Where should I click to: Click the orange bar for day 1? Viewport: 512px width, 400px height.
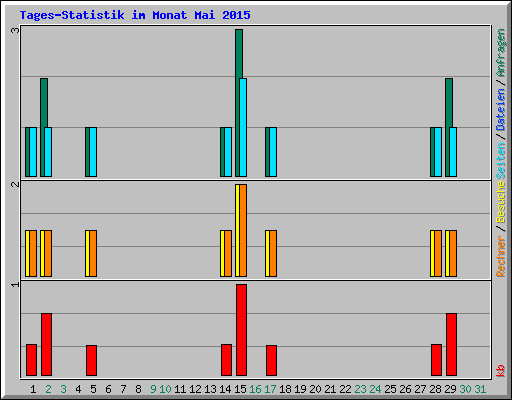click(33, 253)
